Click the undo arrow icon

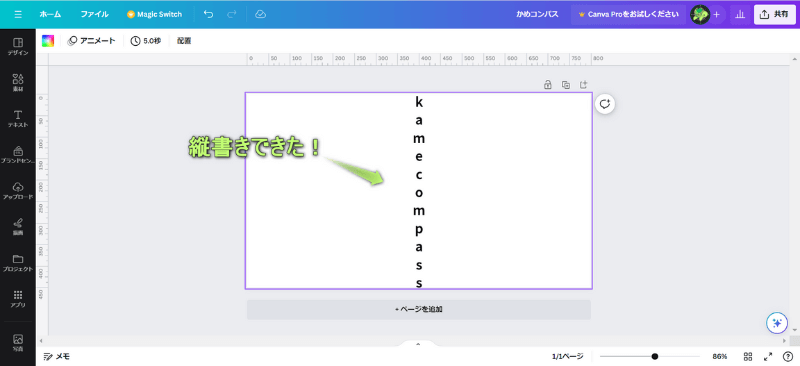point(208,14)
